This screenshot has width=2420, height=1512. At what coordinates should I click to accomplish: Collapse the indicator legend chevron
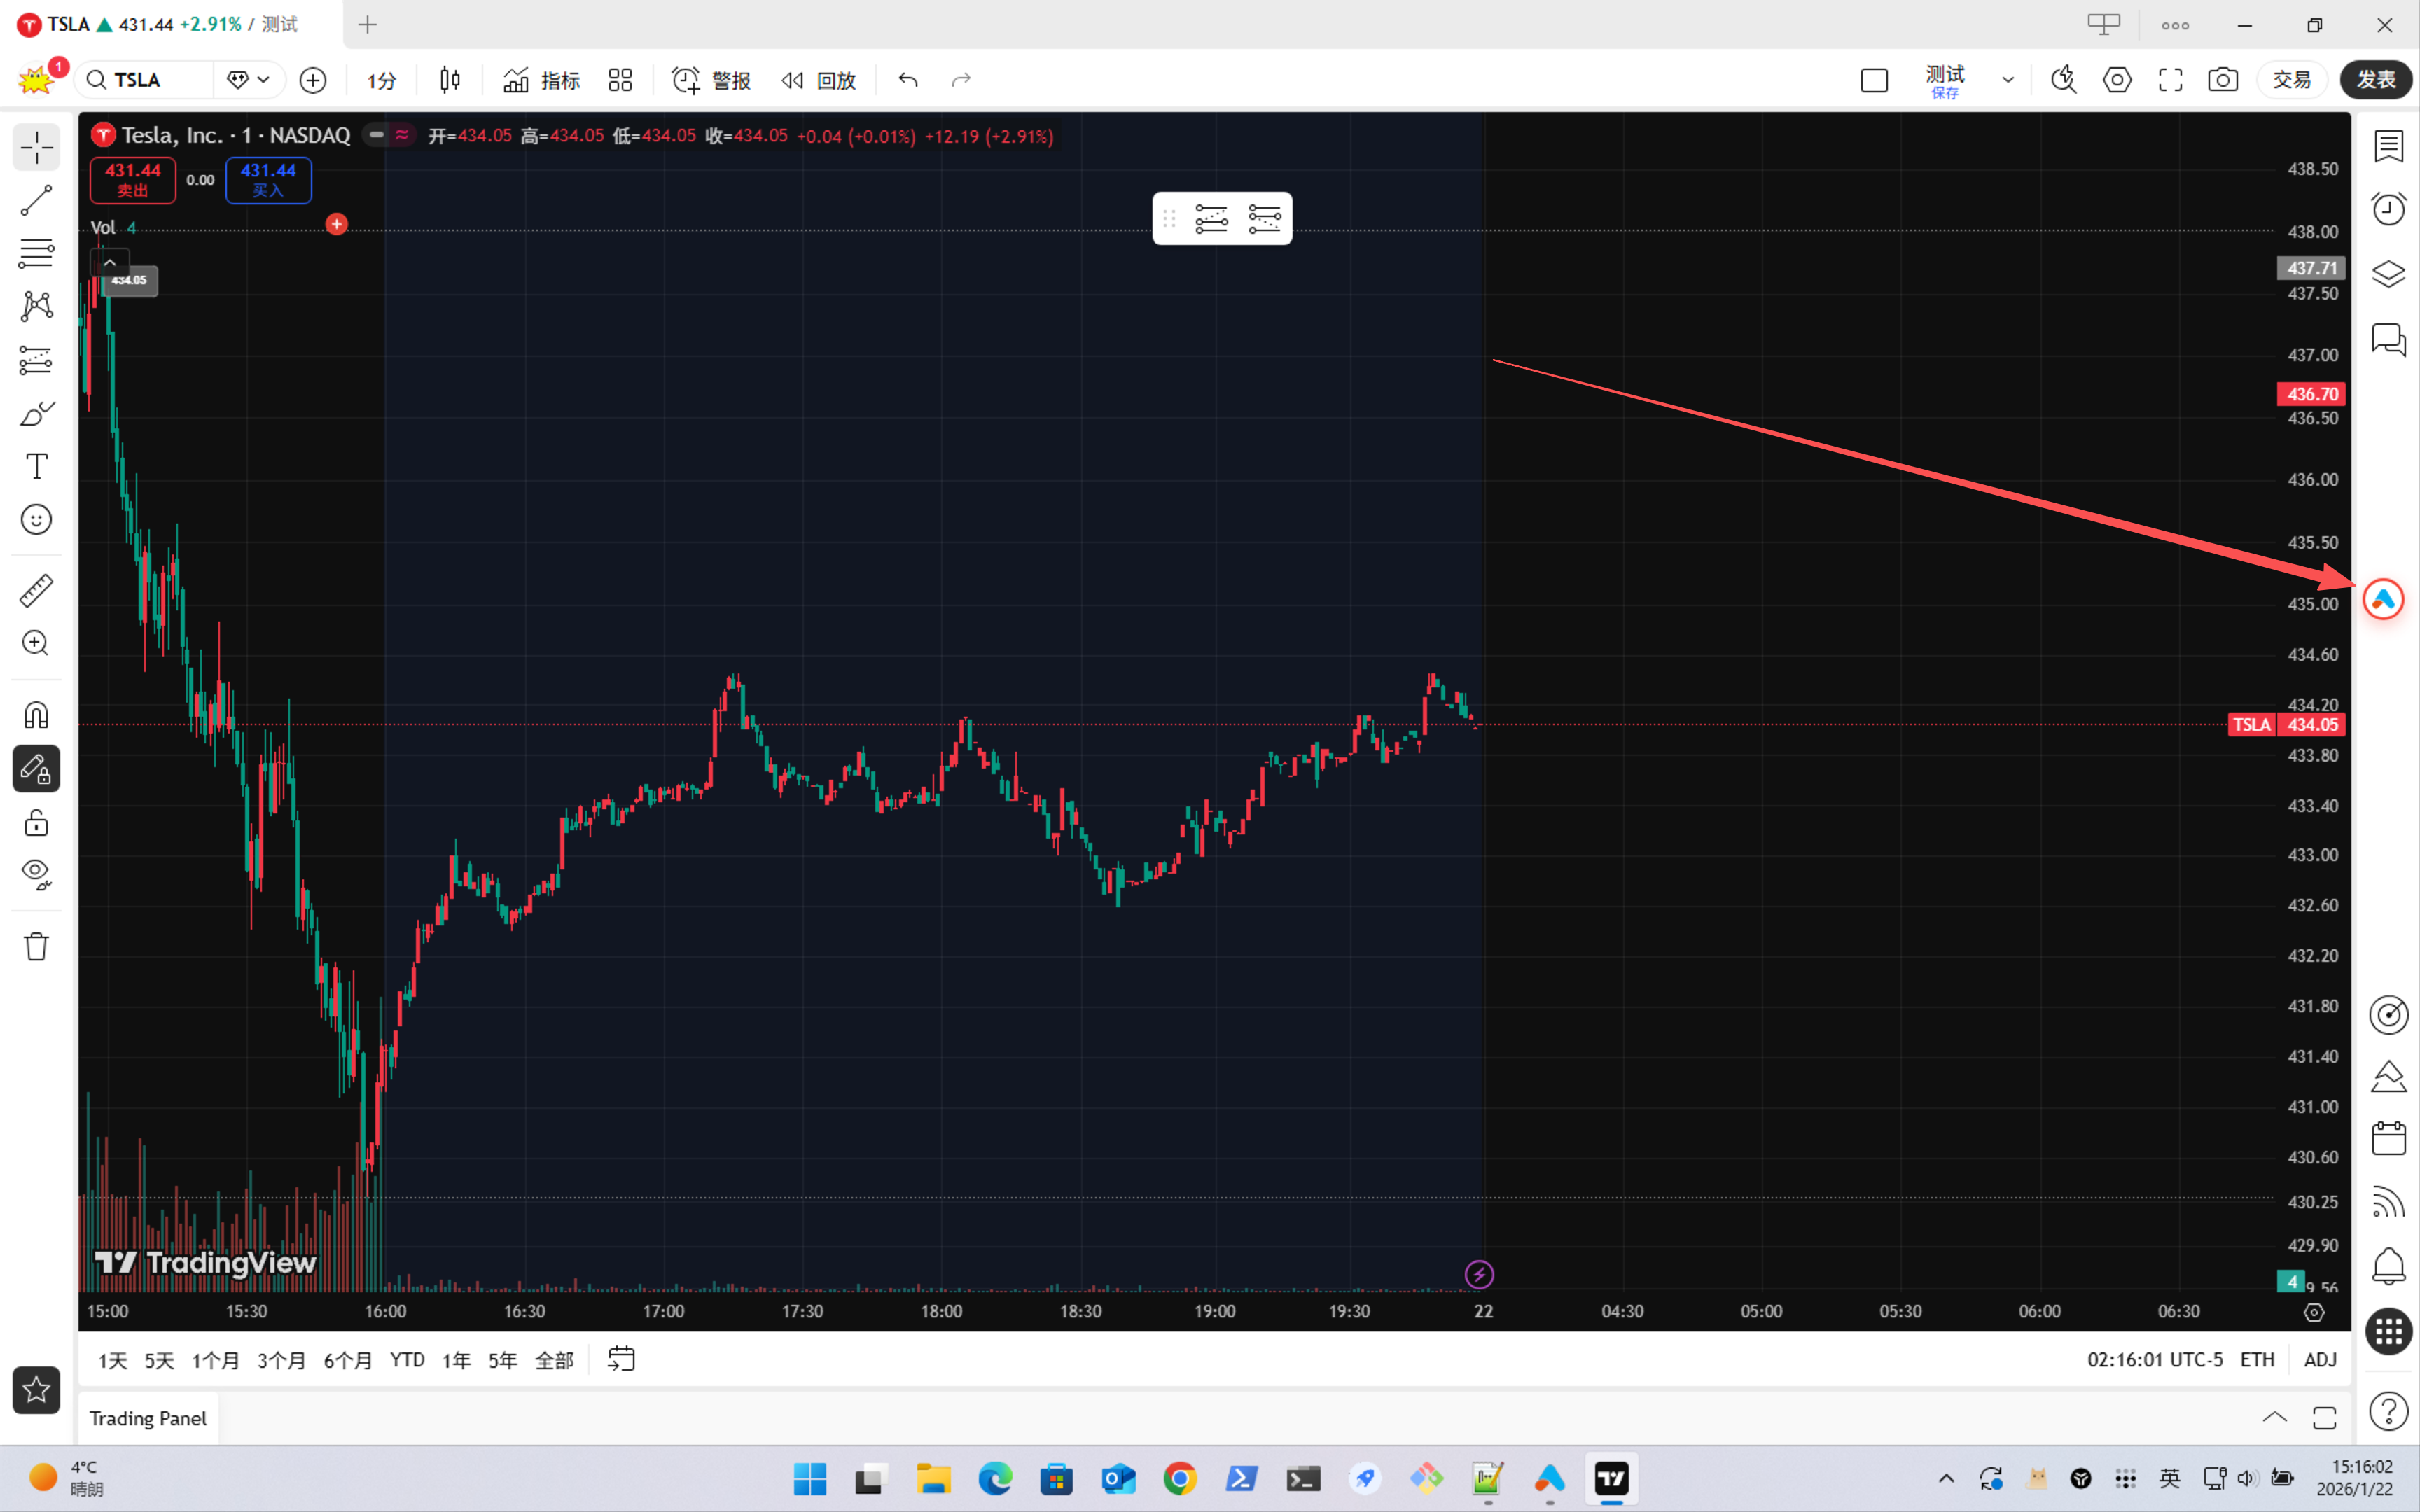coord(110,262)
